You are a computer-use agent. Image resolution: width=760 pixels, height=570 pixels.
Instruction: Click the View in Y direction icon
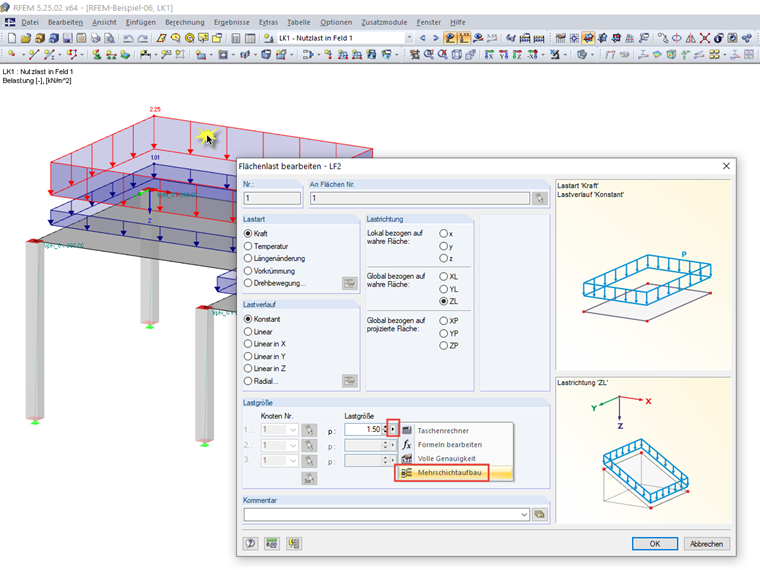point(504,55)
